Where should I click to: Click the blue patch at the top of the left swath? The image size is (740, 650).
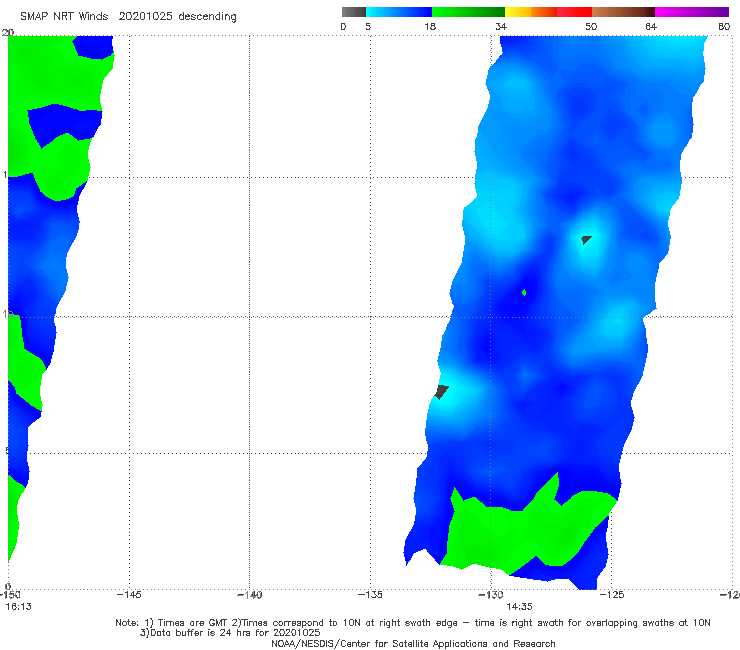94,46
